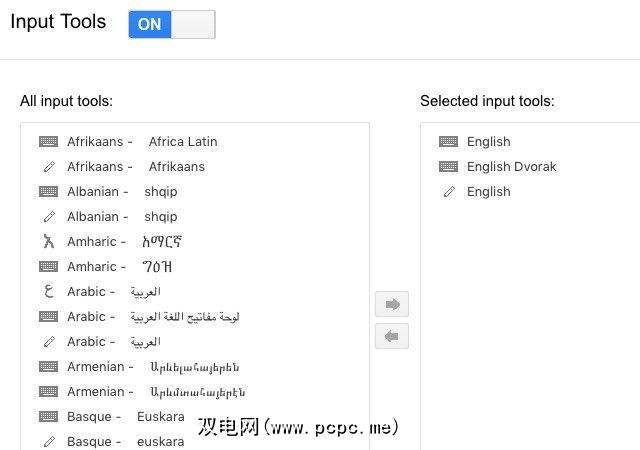Select Basque - Euskara keyboard entry
Viewport: 640px width, 450px height.
click(x=126, y=417)
